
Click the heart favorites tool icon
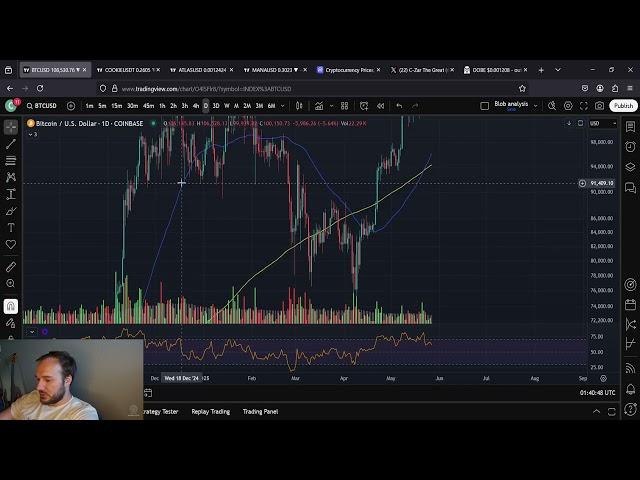[x=11, y=244]
